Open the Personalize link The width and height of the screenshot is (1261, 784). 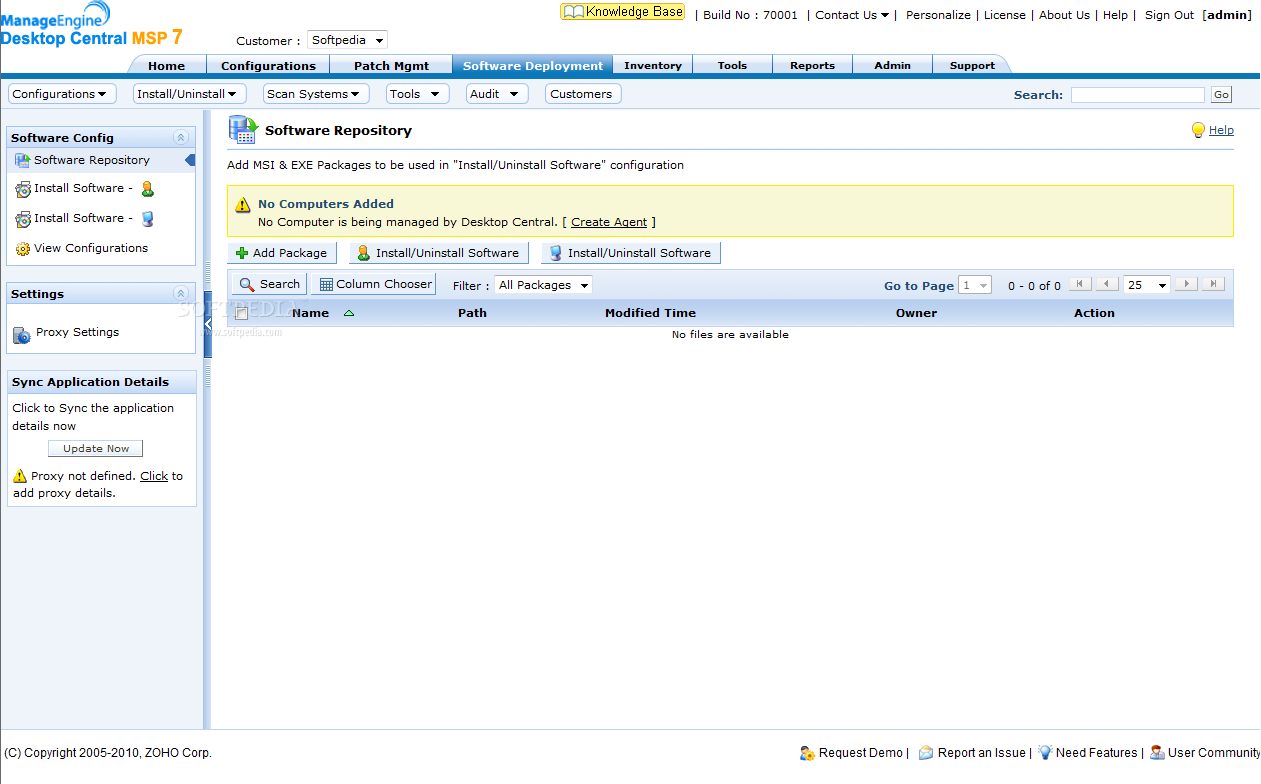(x=938, y=15)
